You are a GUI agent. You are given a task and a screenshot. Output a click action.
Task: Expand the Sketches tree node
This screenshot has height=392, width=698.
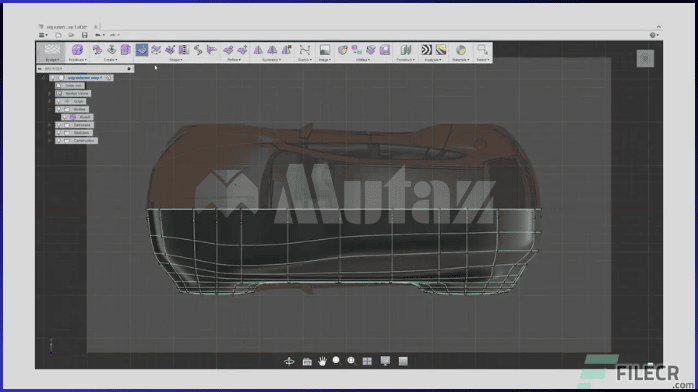49,133
